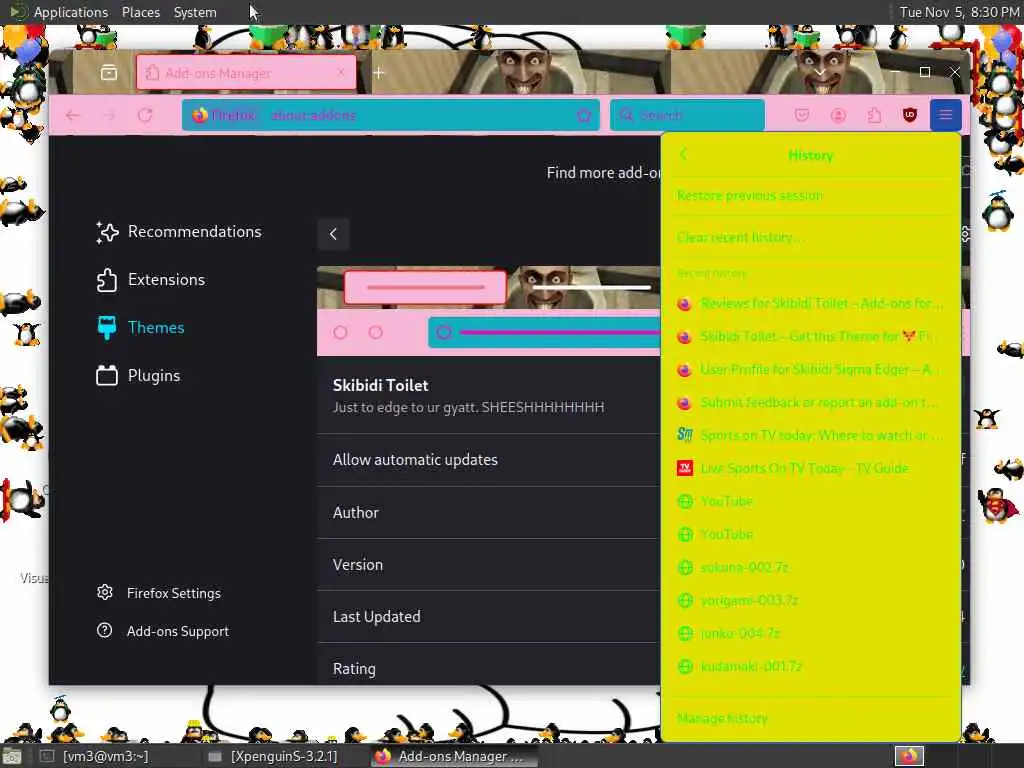The image size is (1024, 768).
Task: Switch to Extensions category
Action: (152, 280)
